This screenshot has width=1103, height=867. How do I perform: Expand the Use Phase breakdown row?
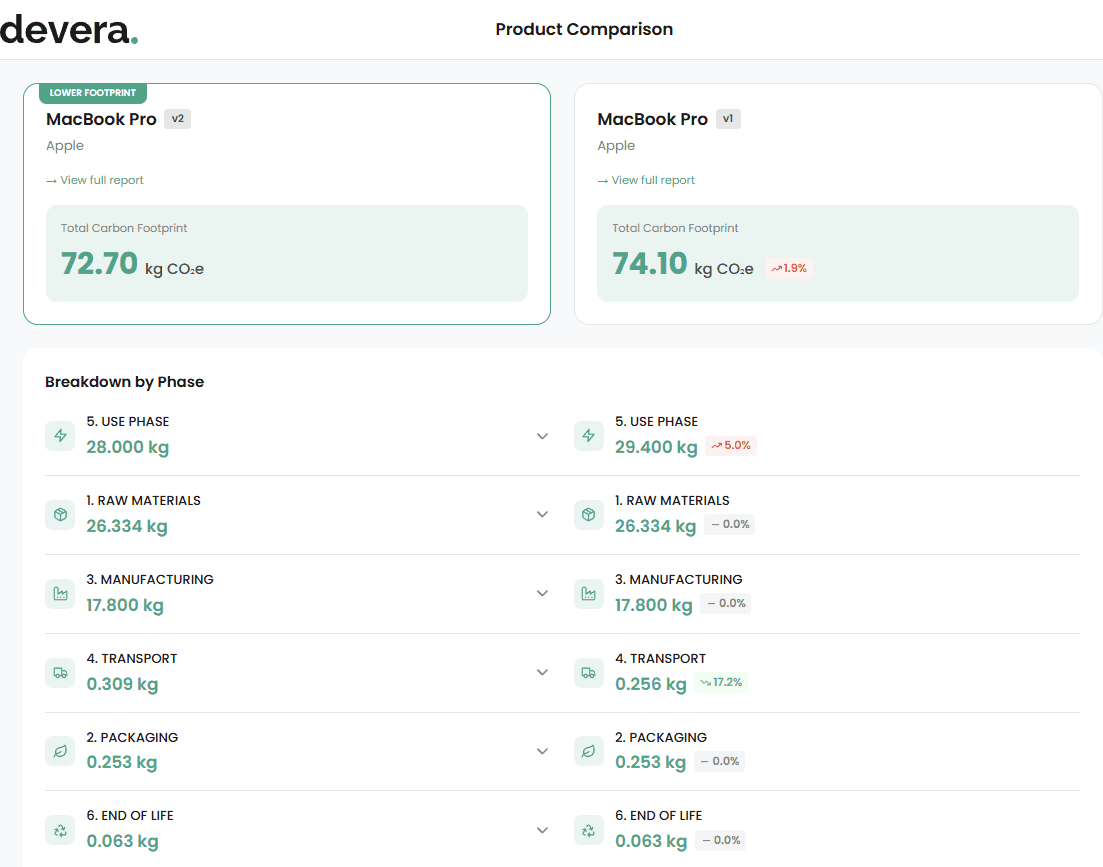coord(542,436)
